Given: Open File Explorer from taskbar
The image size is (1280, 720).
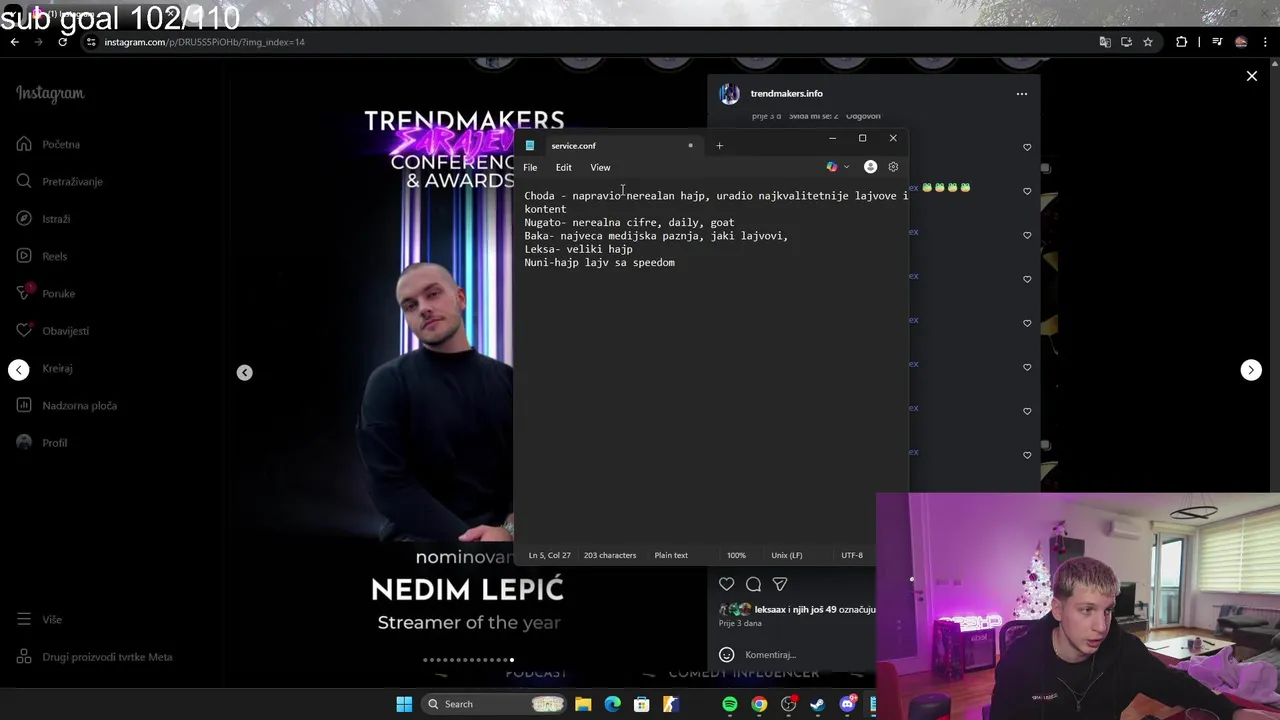Looking at the screenshot, I should [x=583, y=704].
